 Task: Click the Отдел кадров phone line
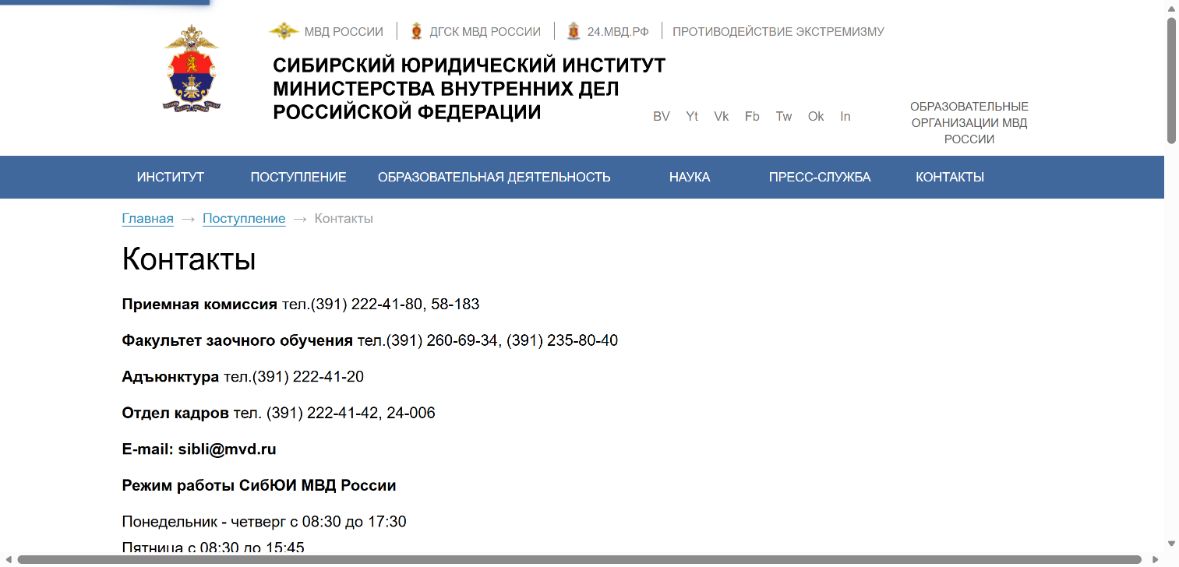tap(278, 413)
